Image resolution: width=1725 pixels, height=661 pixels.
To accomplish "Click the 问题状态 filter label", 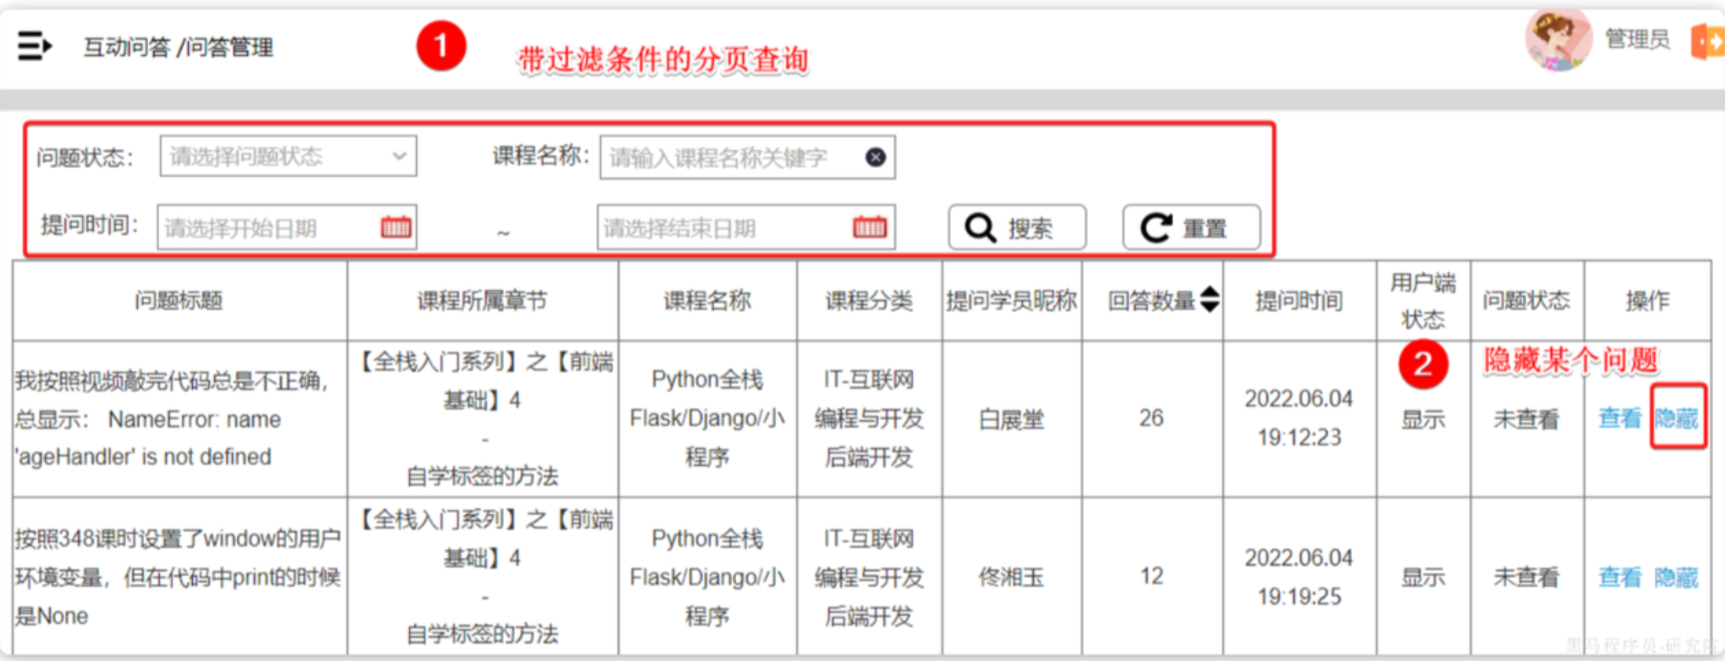I will [x=84, y=157].
